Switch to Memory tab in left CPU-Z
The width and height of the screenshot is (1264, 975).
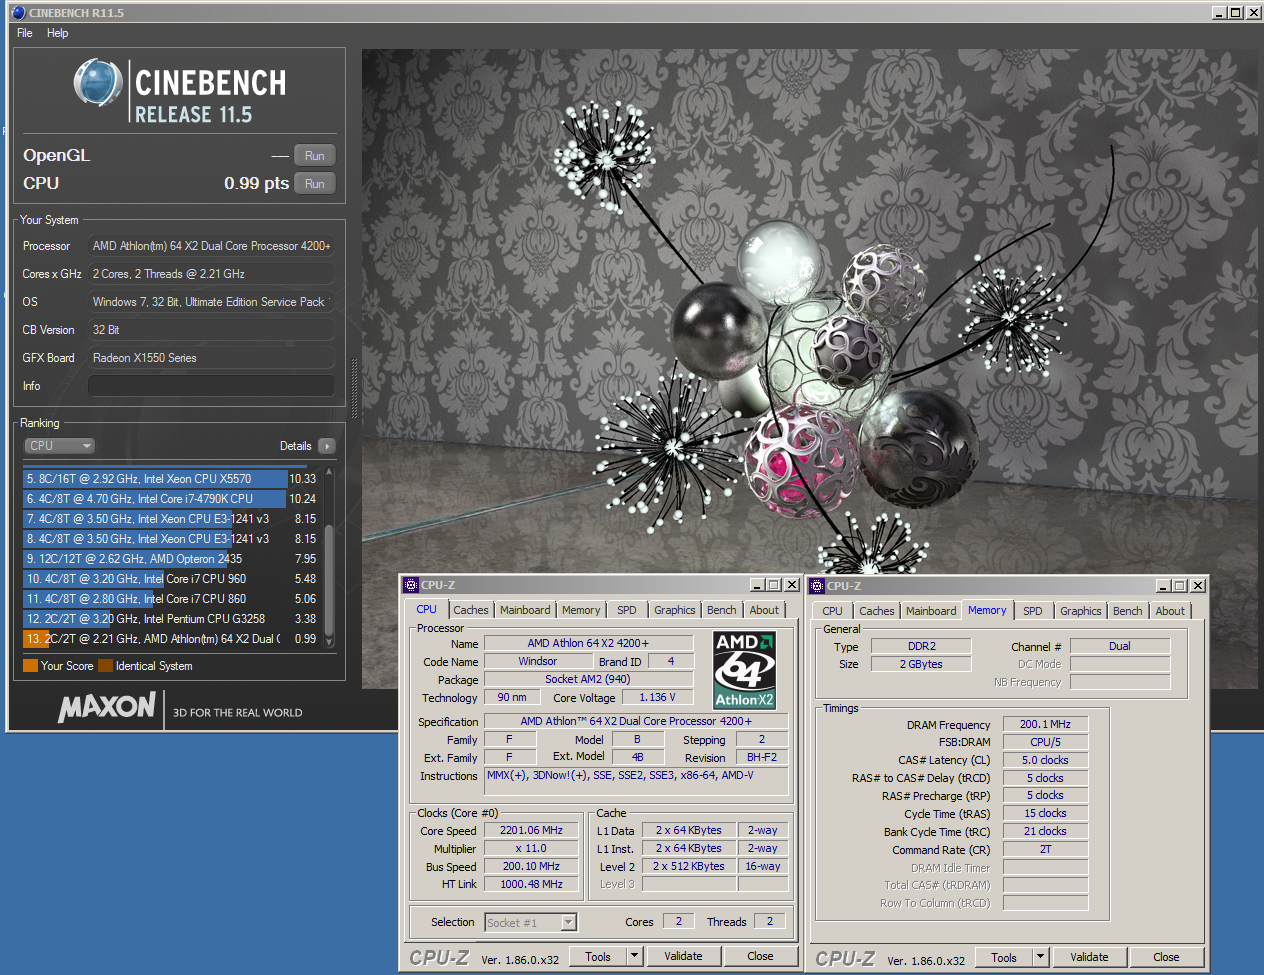(x=581, y=610)
